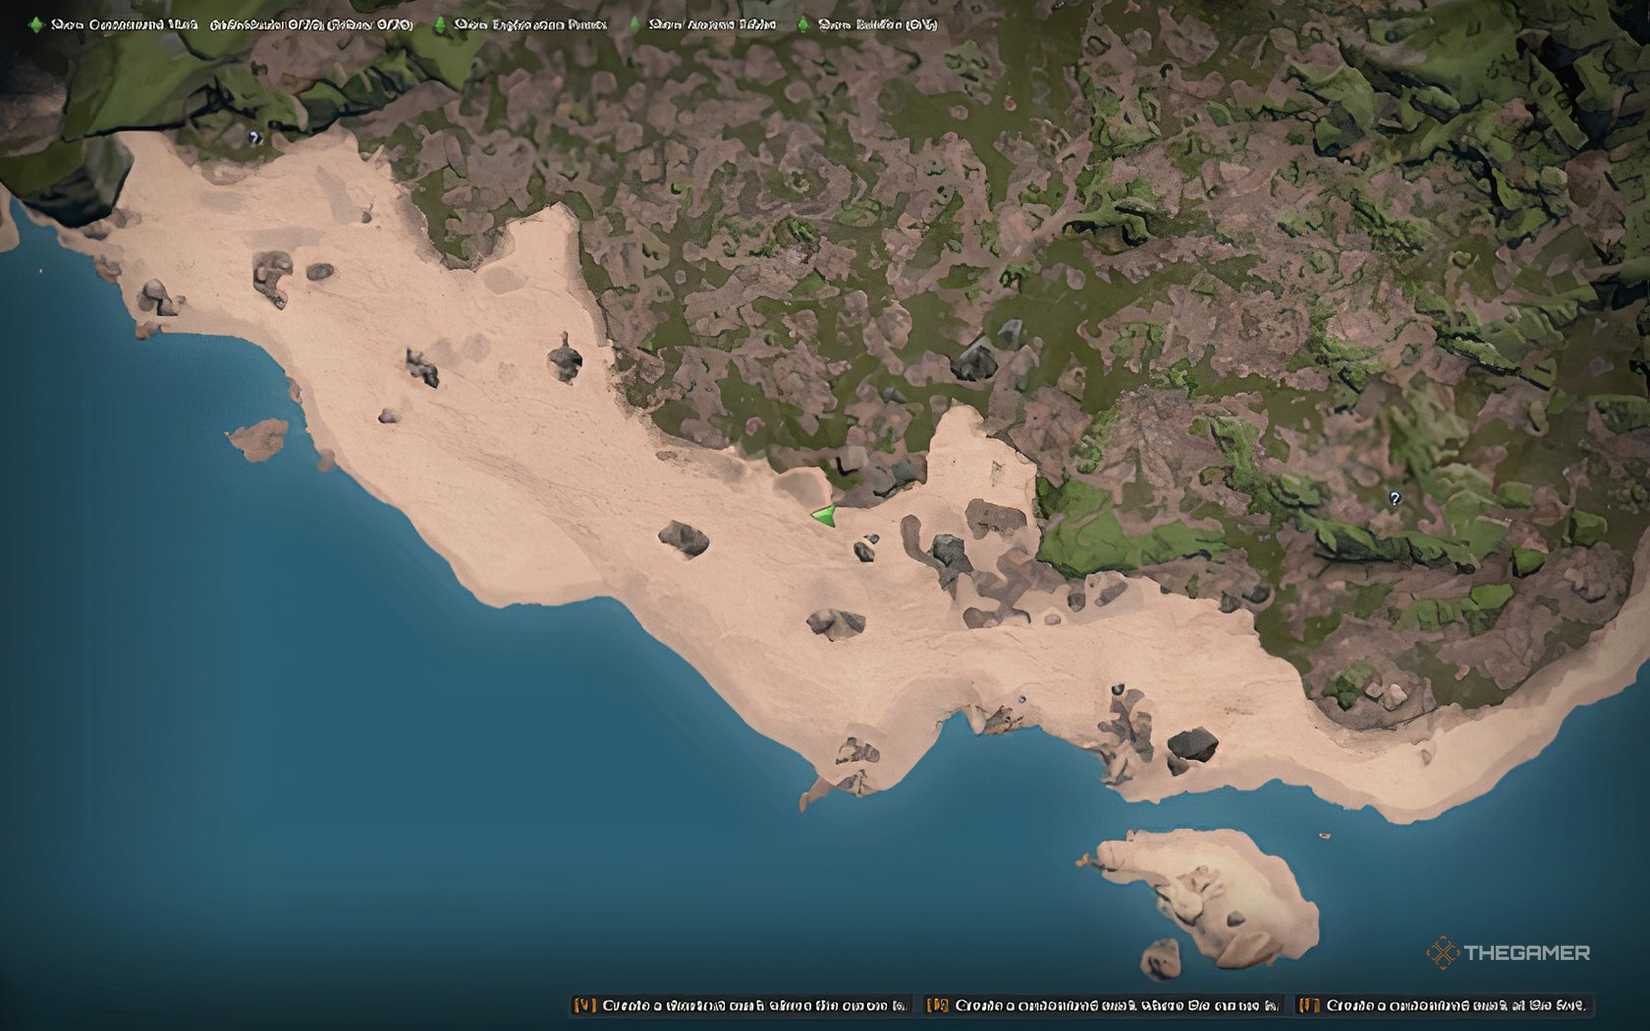Click the tiny islet south of the sandy island

[1161, 957]
